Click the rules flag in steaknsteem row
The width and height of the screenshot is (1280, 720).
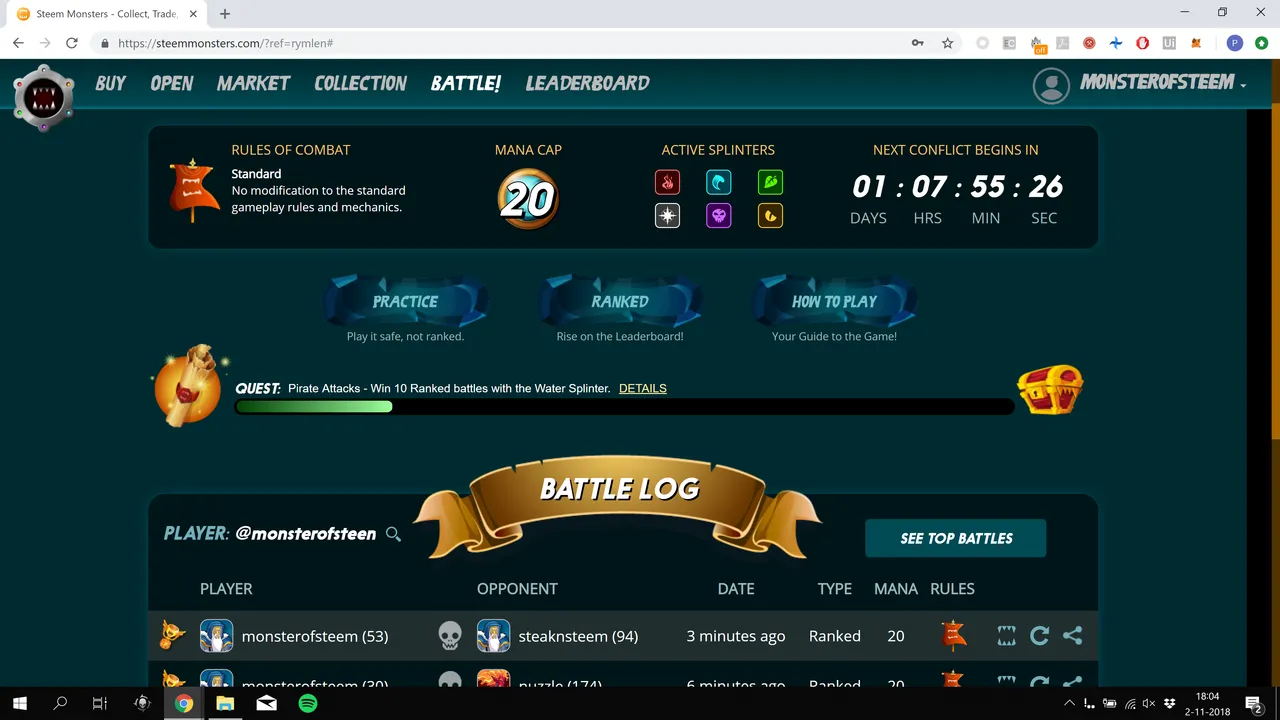point(953,635)
